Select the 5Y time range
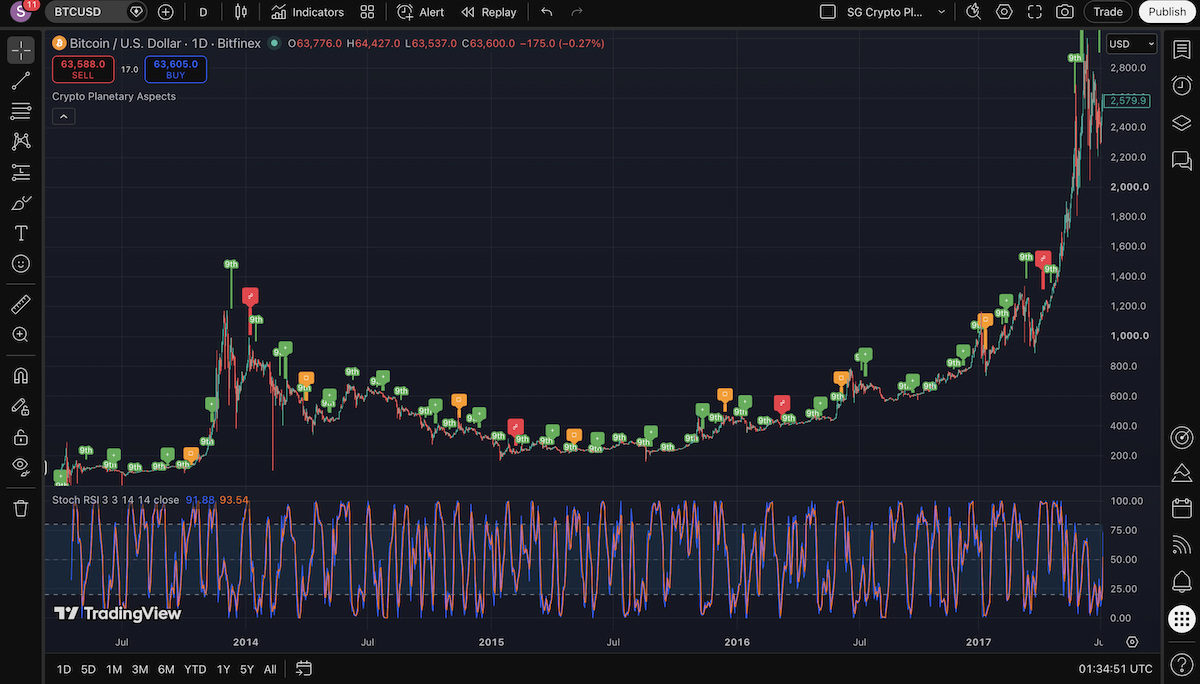This screenshot has height=684, width=1200. 247,669
